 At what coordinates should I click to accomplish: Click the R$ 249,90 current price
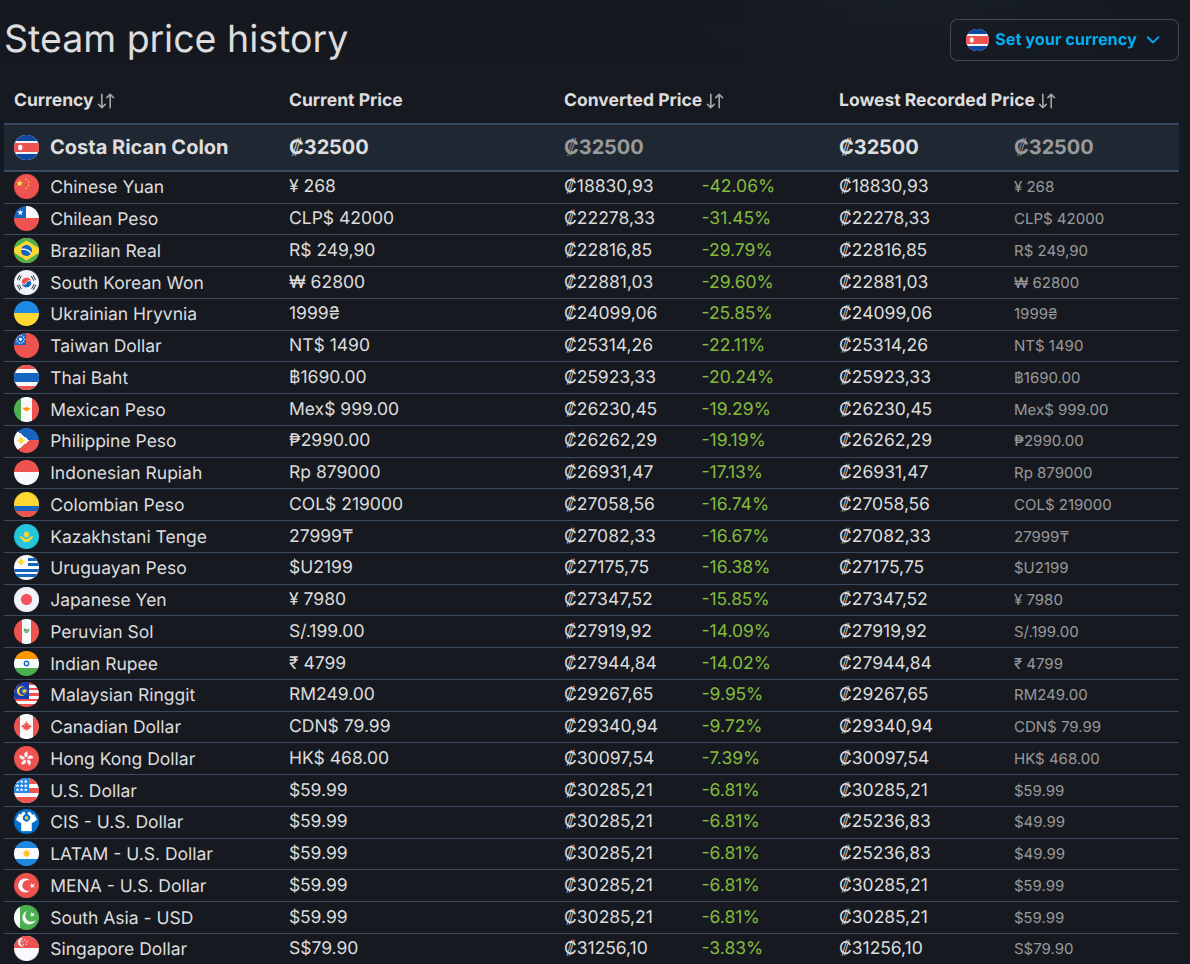tap(332, 250)
